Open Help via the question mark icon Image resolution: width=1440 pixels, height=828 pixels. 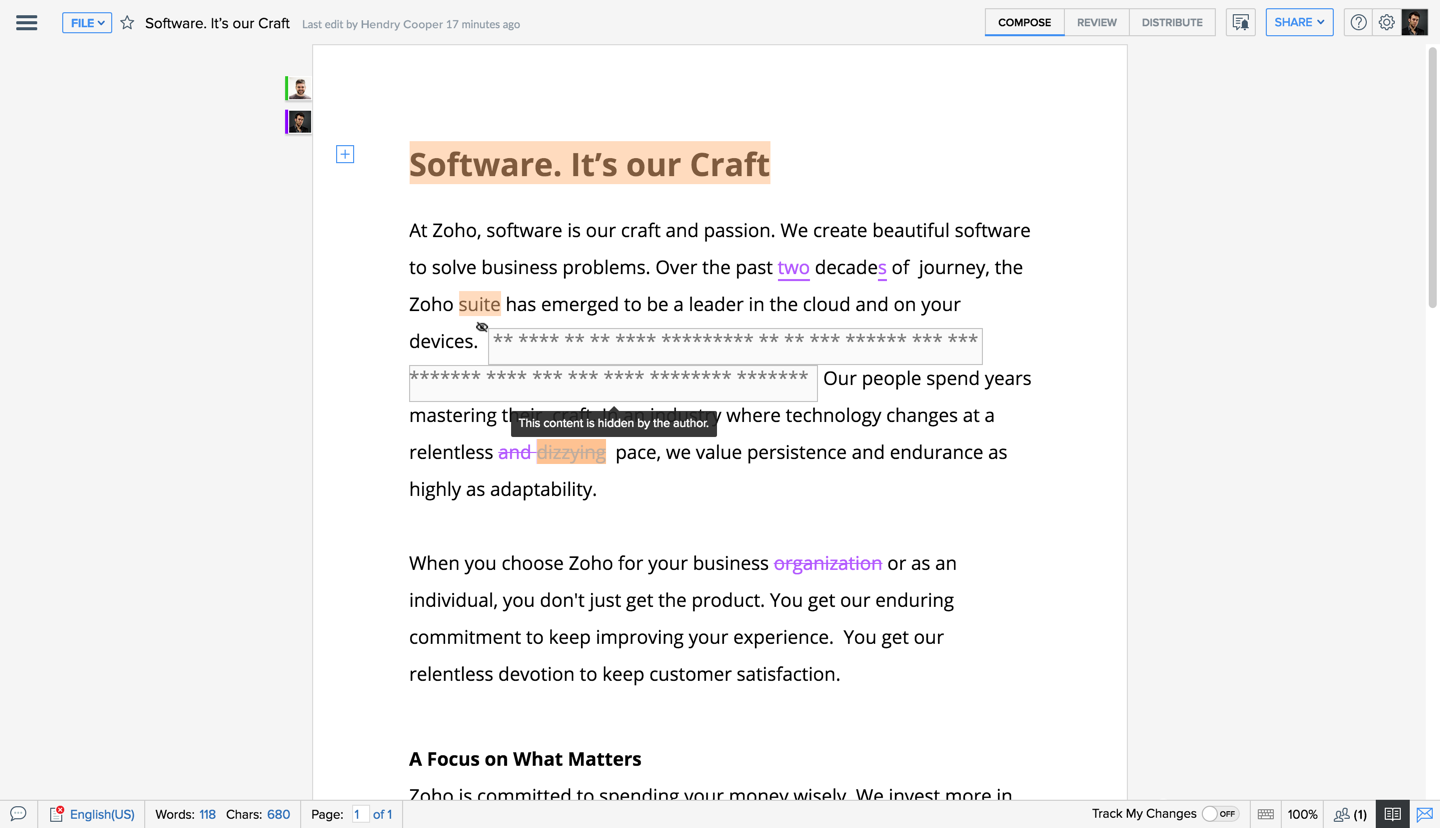pos(1357,22)
